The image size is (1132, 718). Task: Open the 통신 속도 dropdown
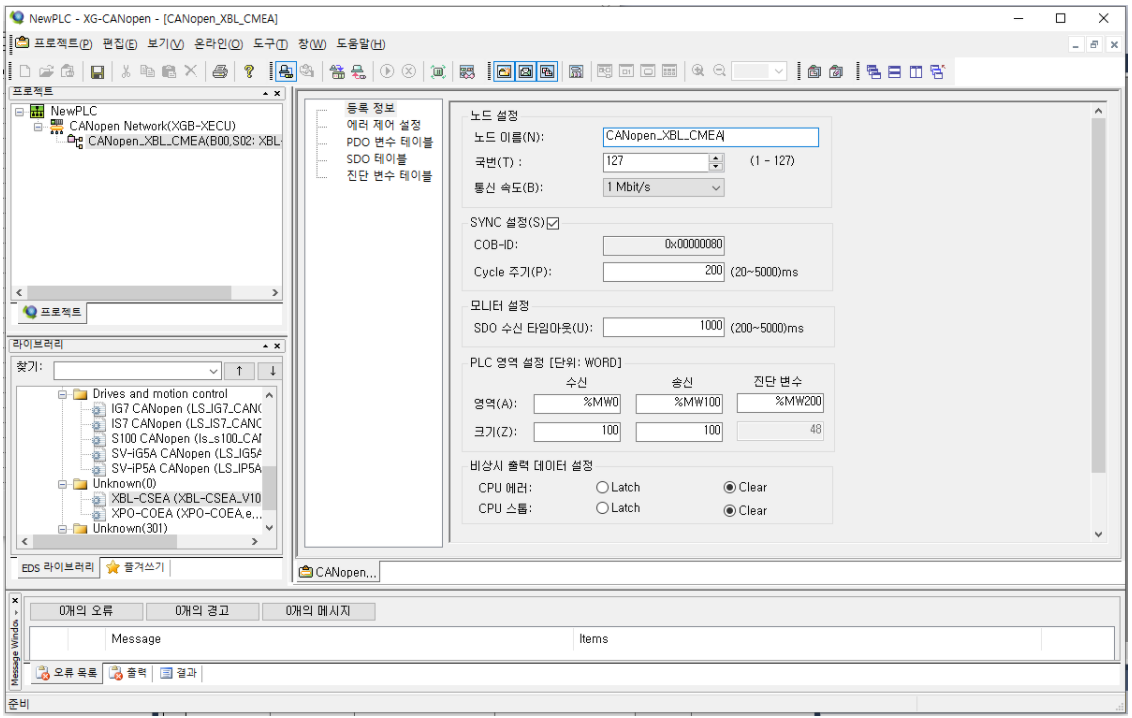(717, 188)
